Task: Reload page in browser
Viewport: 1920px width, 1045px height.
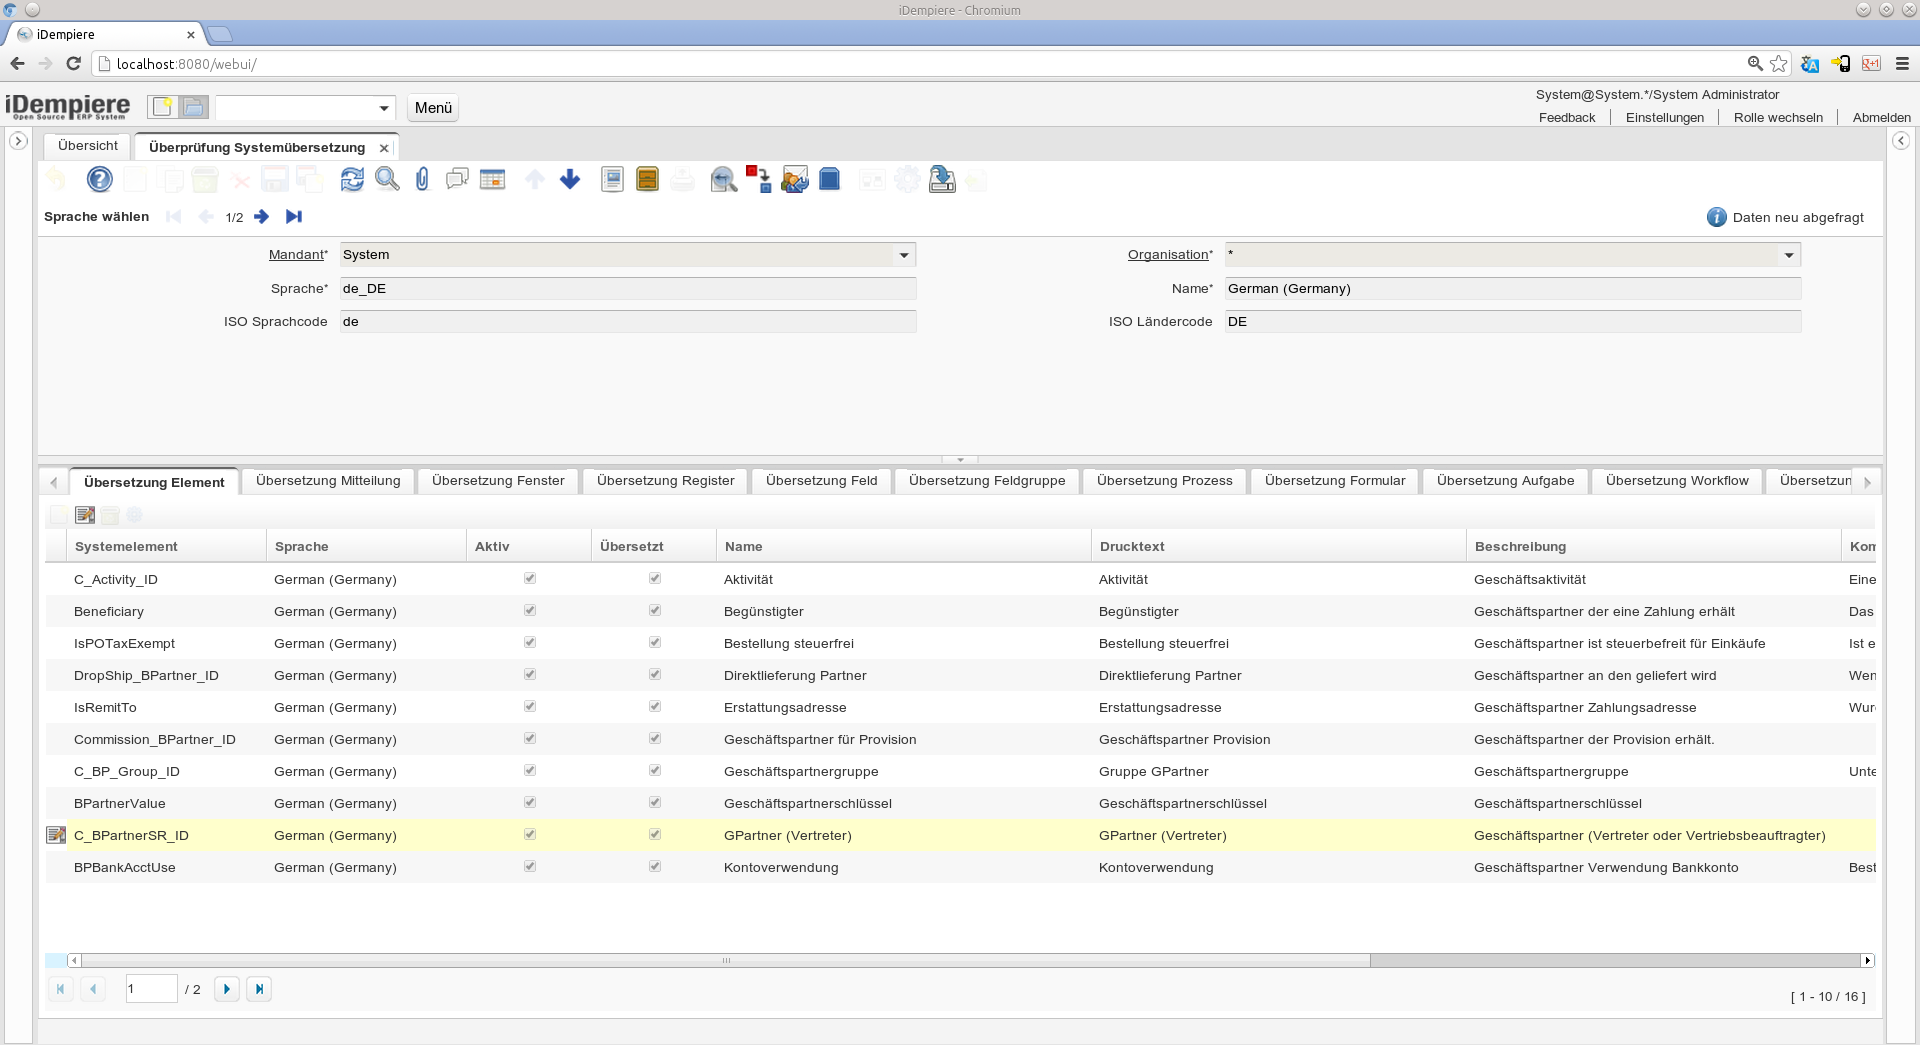Action: pyautogui.click(x=73, y=63)
